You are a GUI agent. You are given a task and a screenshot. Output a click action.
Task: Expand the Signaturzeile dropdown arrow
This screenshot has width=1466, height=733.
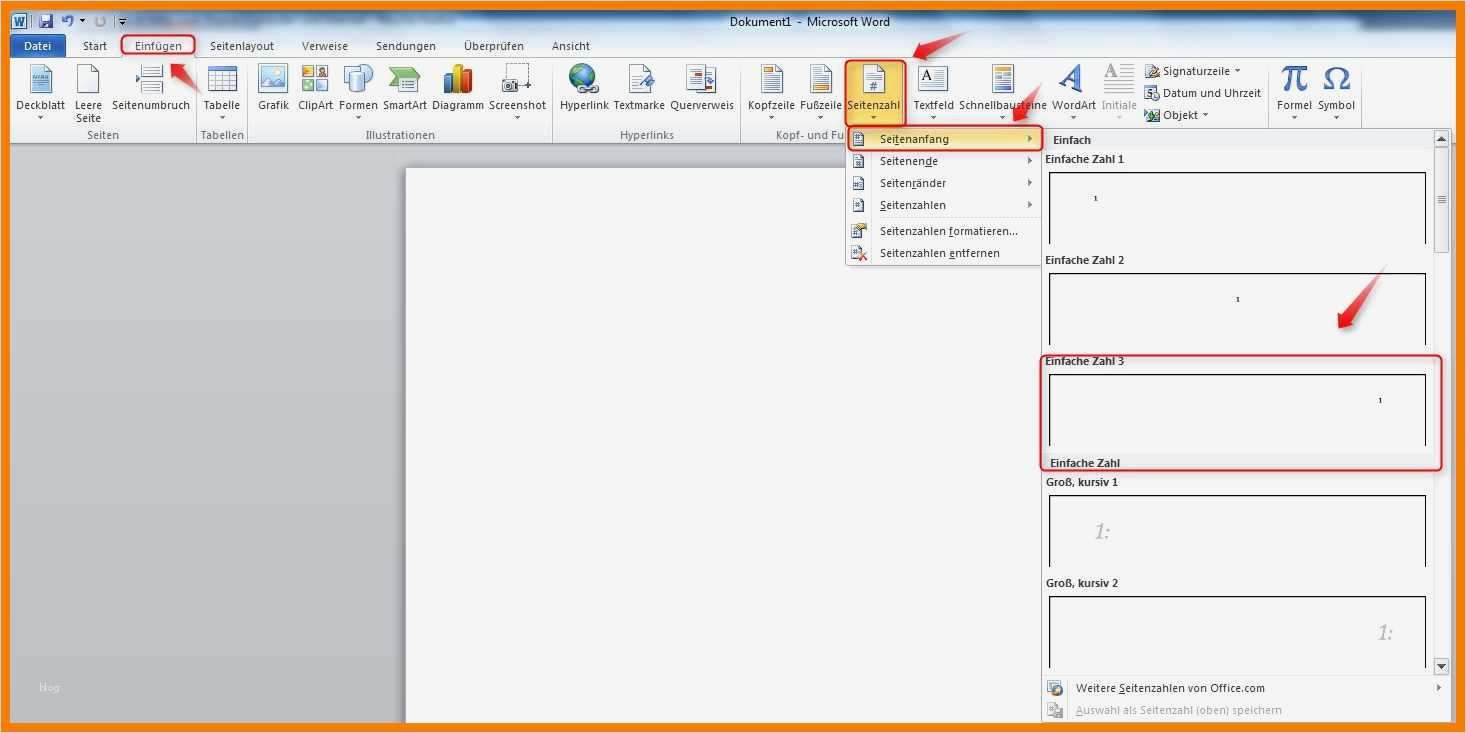pyautogui.click(x=1237, y=71)
